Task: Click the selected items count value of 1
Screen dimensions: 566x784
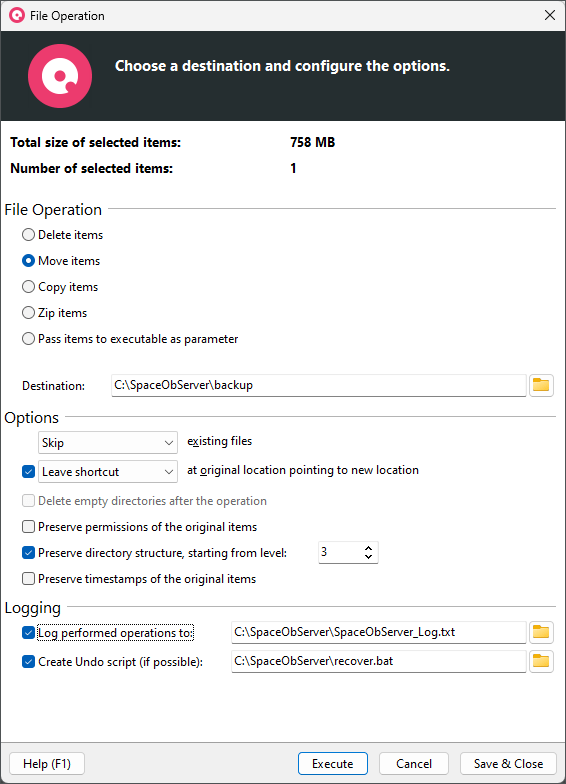Action: (294, 168)
